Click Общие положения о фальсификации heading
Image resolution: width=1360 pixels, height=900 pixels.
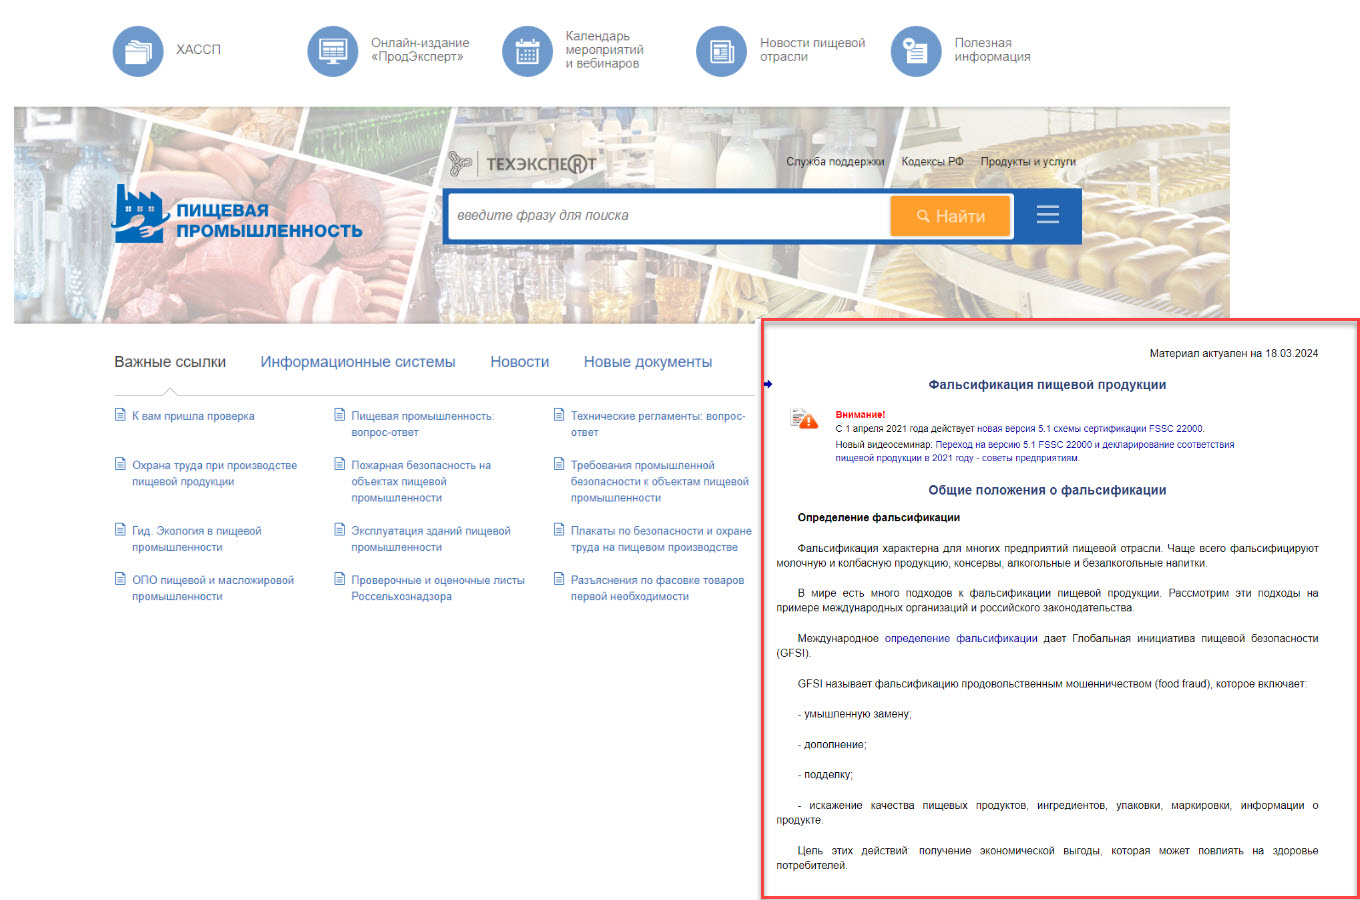1047,491
